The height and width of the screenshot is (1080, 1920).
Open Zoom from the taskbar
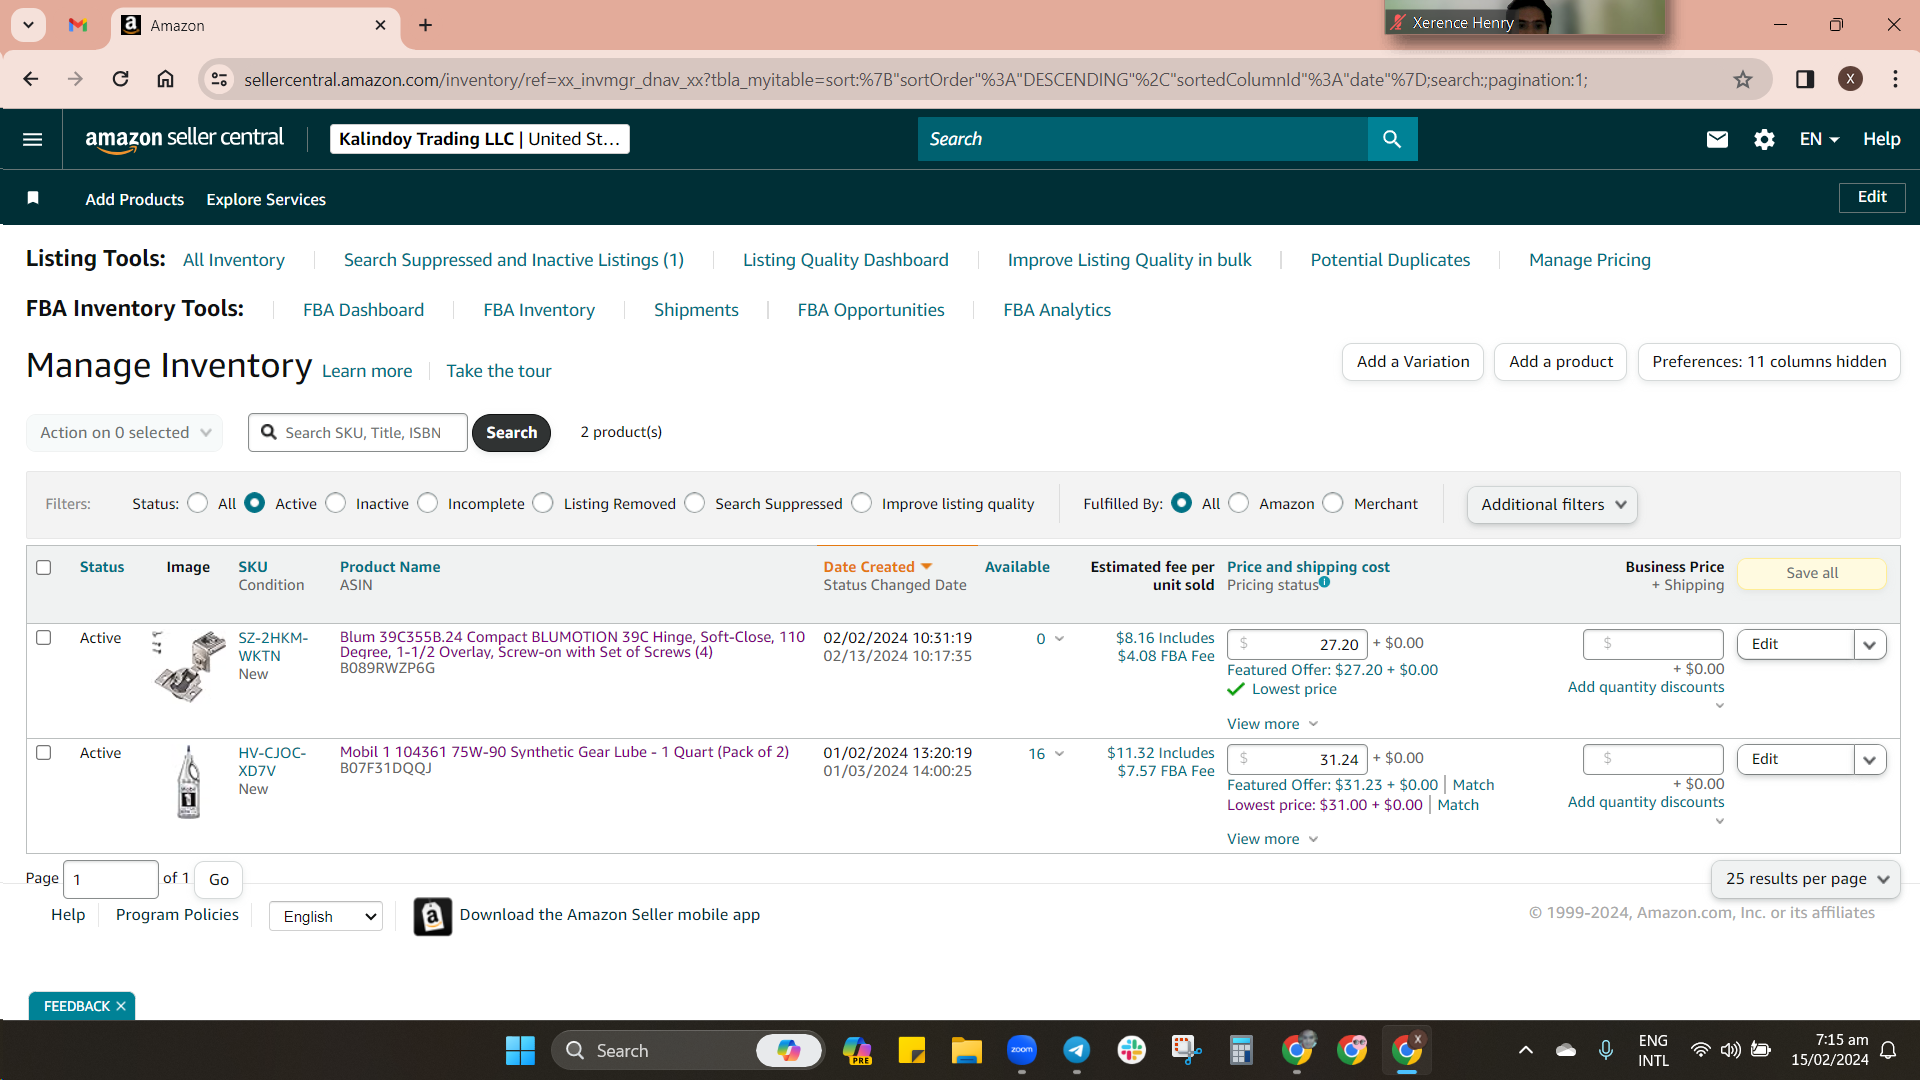pyautogui.click(x=1021, y=1050)
